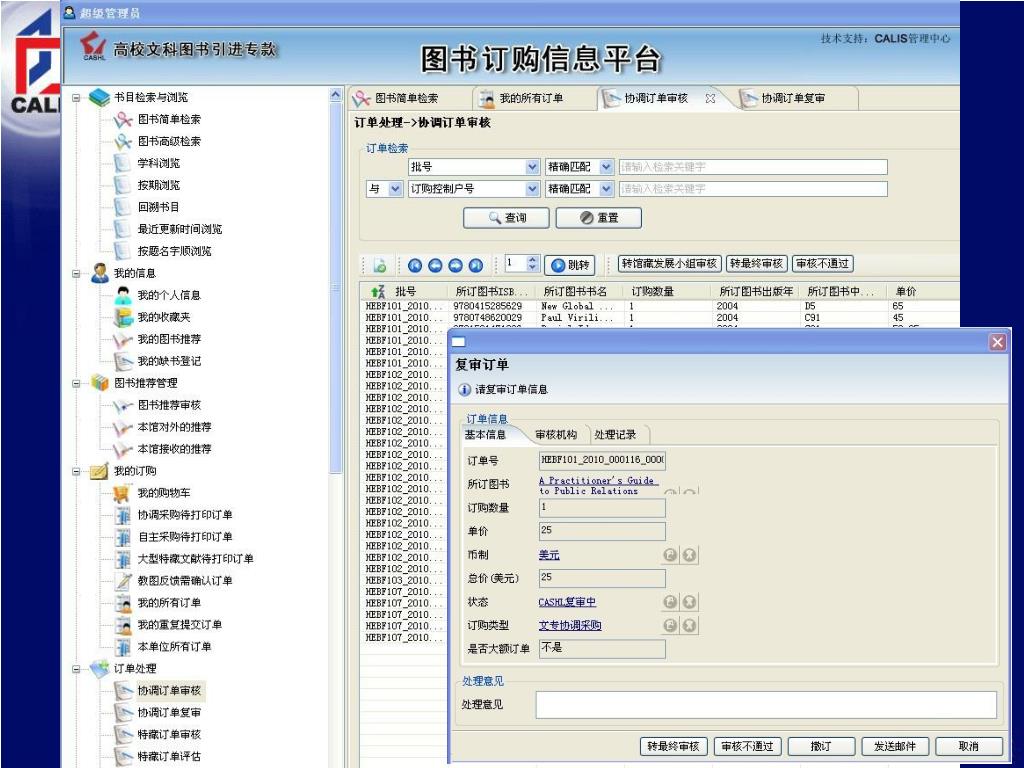The width and height of the screenshot is (1024, 768).
Task: Go to the last page of results
Action: pos(475,265)
